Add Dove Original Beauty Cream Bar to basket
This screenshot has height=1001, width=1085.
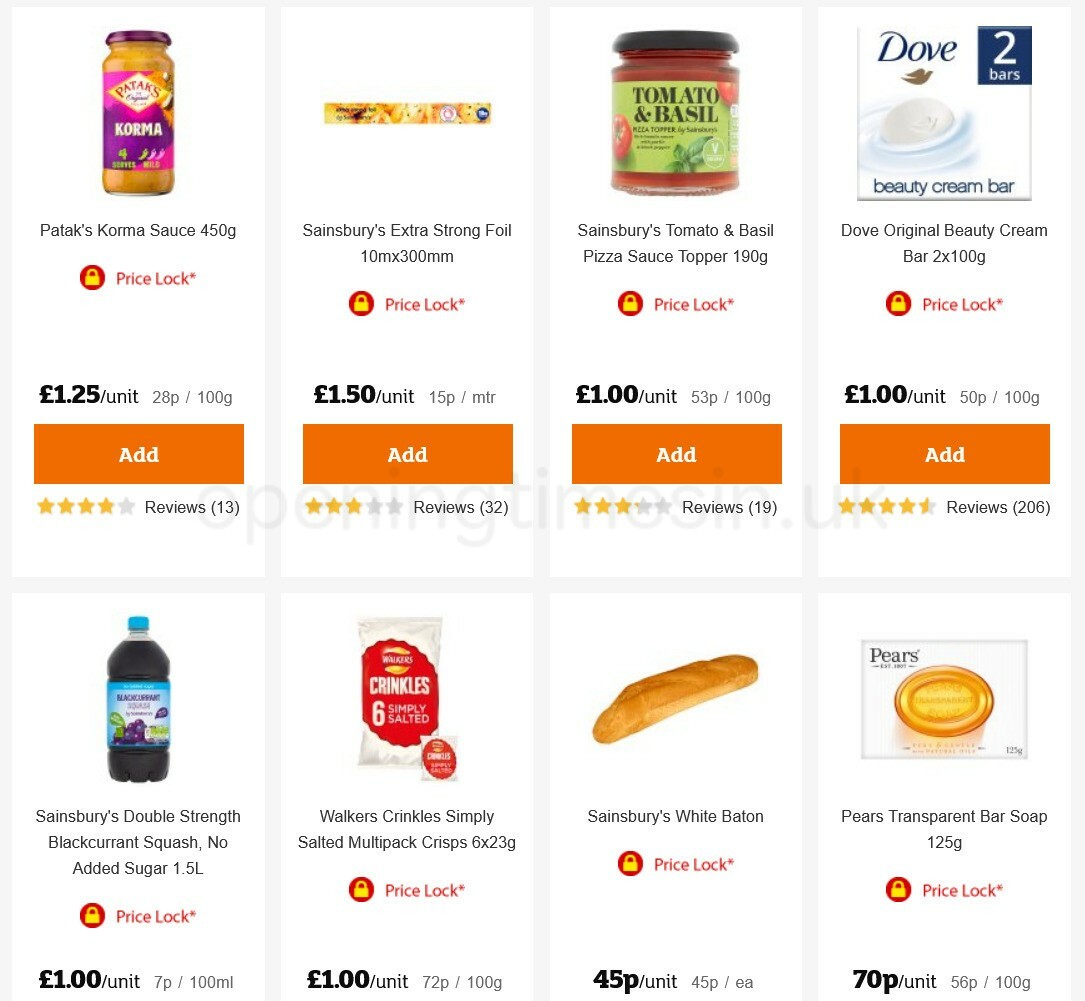point(944,454)
